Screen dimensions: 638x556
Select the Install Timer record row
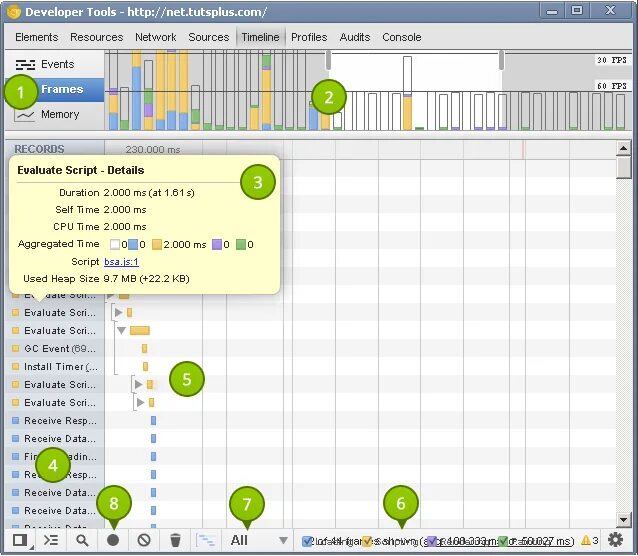click(55, 366)
